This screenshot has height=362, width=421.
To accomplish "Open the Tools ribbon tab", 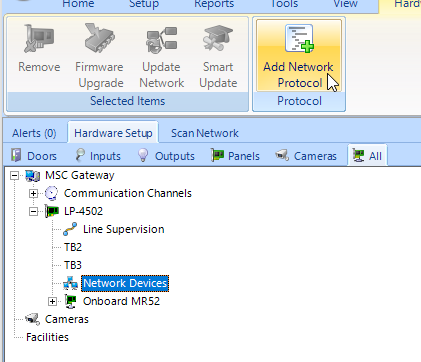I will (284, 4).
